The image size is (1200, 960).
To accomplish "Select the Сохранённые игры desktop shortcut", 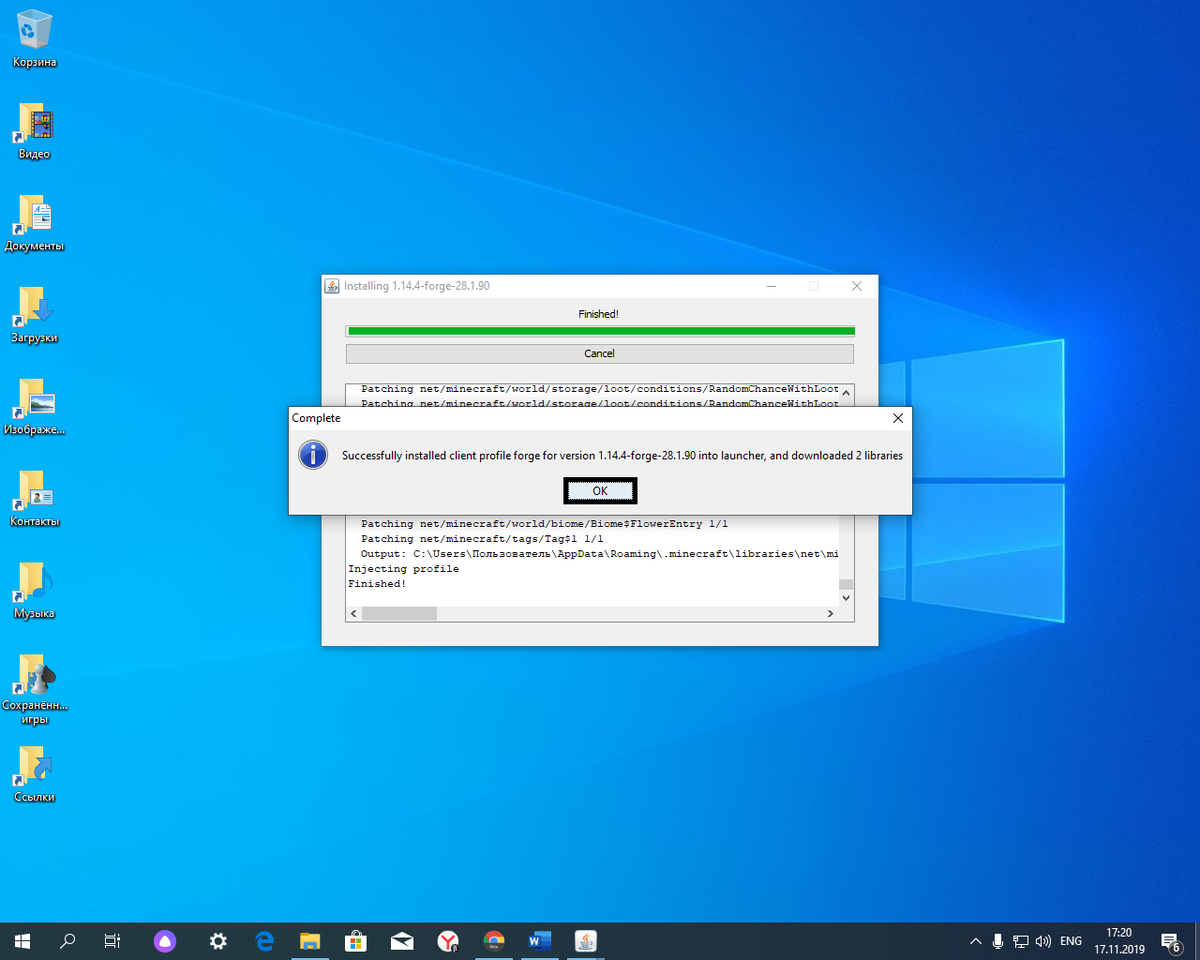I will tap(34, 690).
